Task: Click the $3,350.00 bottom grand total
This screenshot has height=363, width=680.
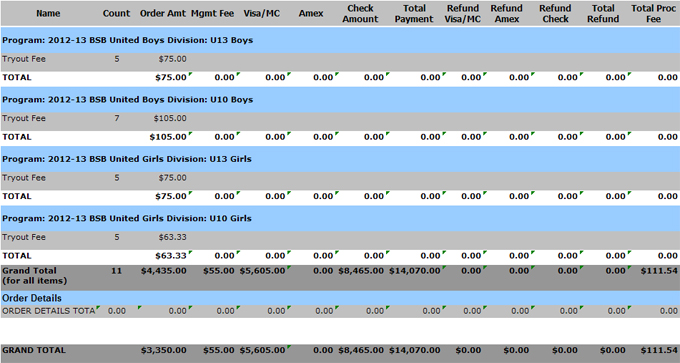Action: [x=163, y=350]
